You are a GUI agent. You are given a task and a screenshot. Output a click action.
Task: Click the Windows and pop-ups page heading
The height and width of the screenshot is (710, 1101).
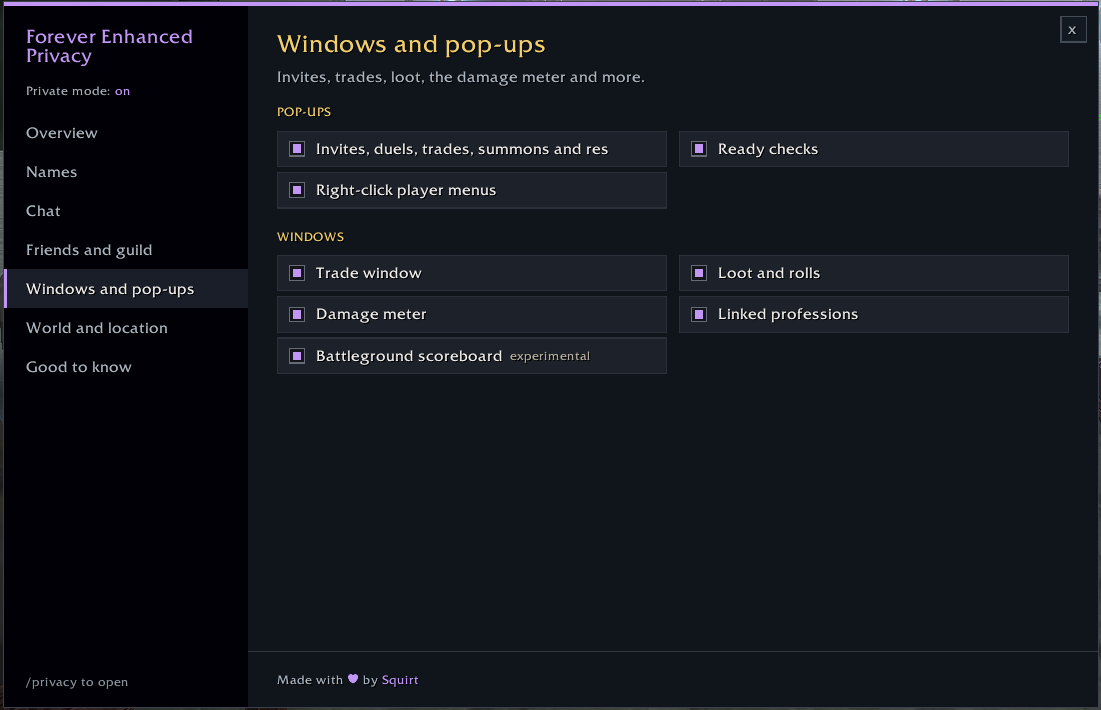point(411,44)
